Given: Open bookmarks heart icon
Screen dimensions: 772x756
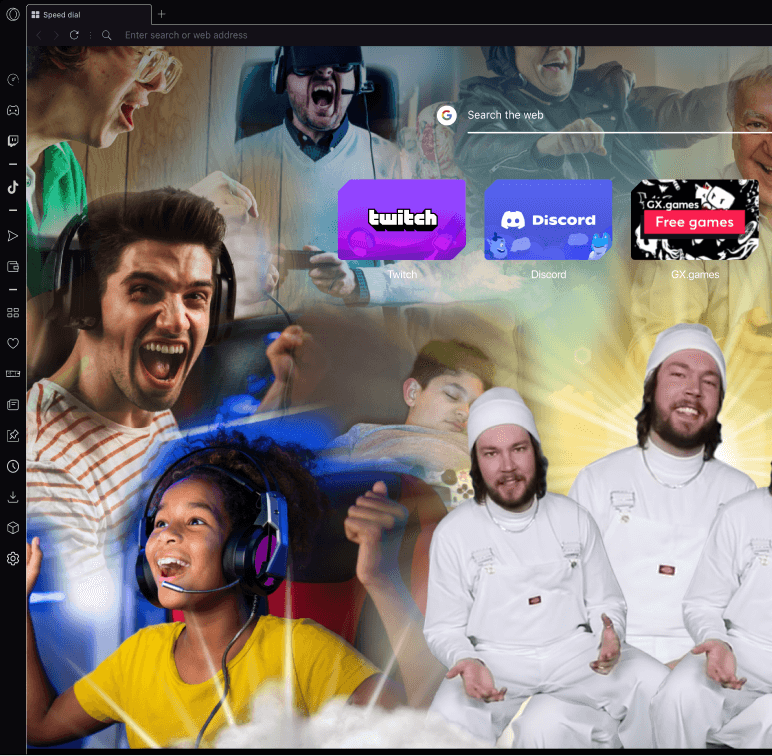Looking at the screenshot, I should point(13,343).
